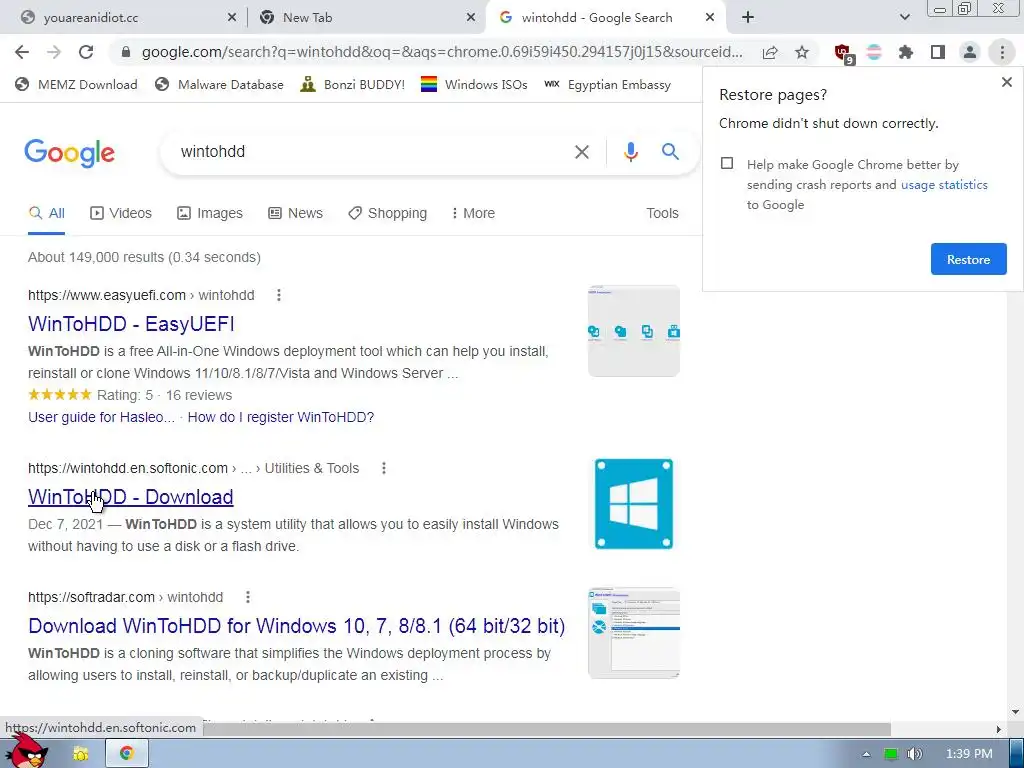Open the Chrome profile avatar

pos(970,52)
